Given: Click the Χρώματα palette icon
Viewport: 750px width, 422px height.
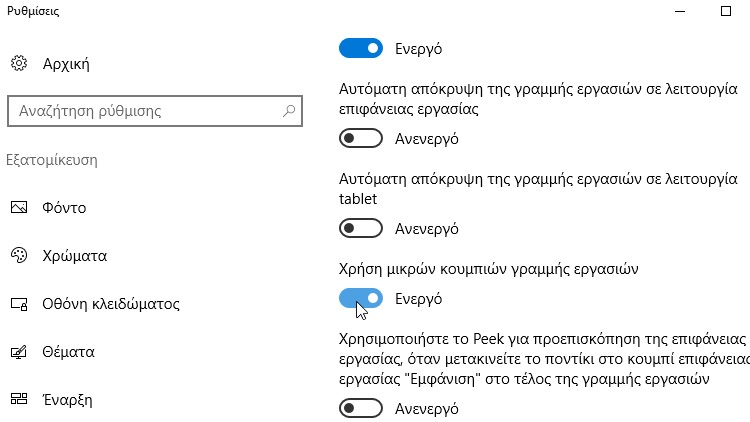Looking at the screenshot, I should pyautogui.click(x=19, y=255).
